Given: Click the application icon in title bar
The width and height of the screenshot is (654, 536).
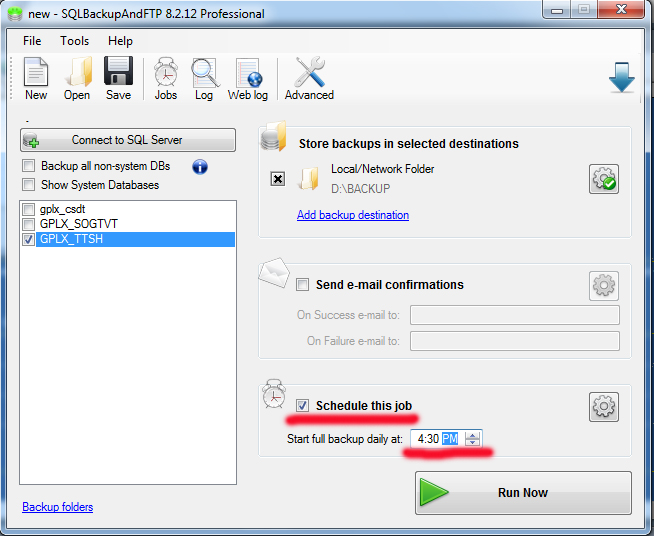Looking at the screenshot, I should (15, 14).
